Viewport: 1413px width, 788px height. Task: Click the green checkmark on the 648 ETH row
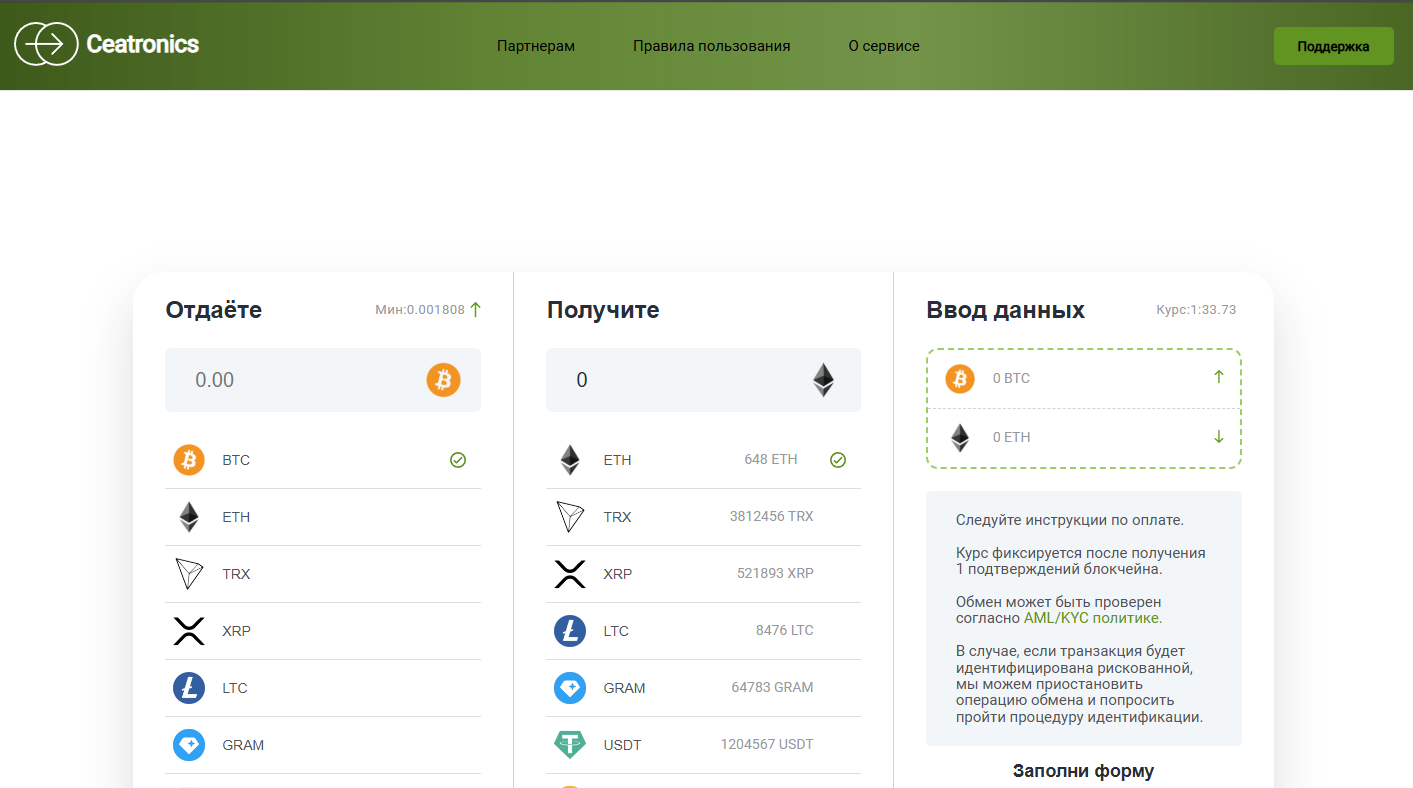tap(838, 460)
